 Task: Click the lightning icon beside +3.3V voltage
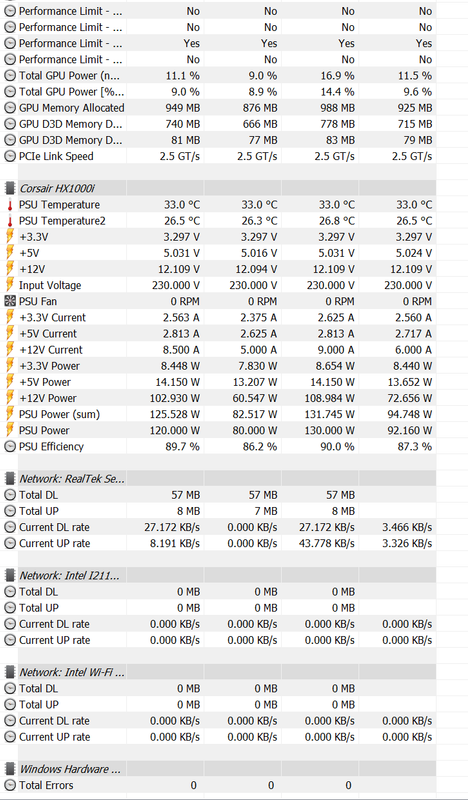[x=9, y=237]
